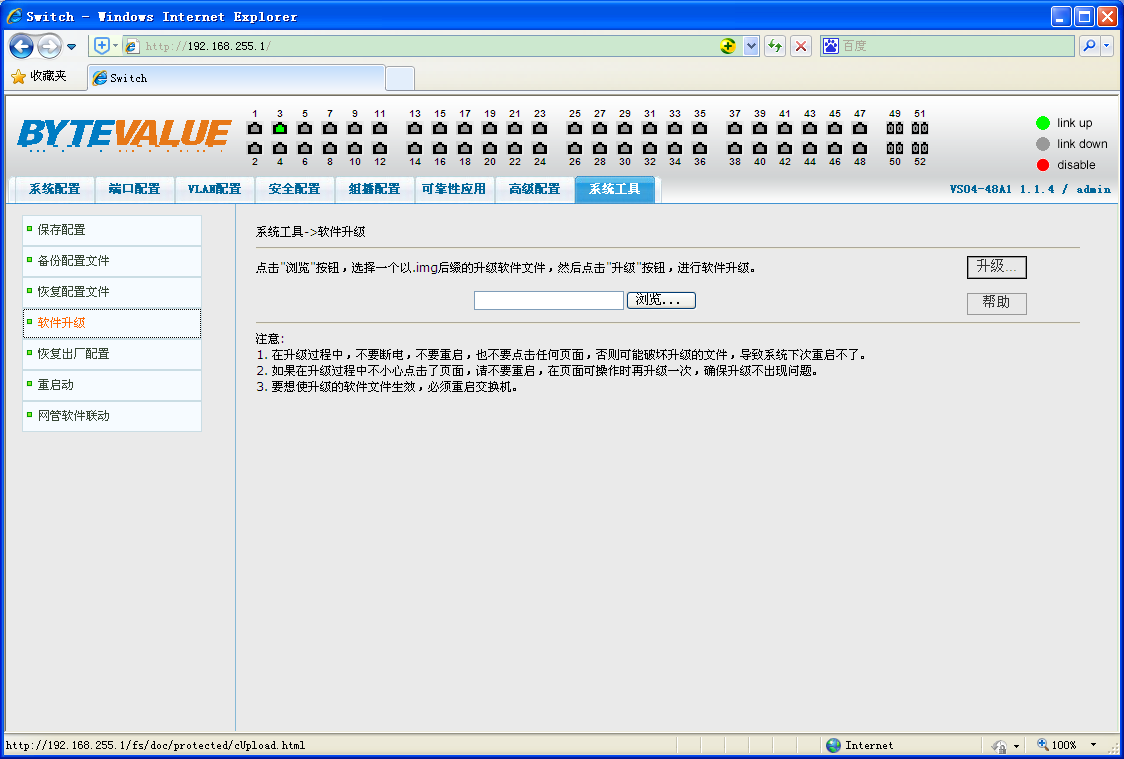Click the browser refresh icon

click(x=774, y=46)
